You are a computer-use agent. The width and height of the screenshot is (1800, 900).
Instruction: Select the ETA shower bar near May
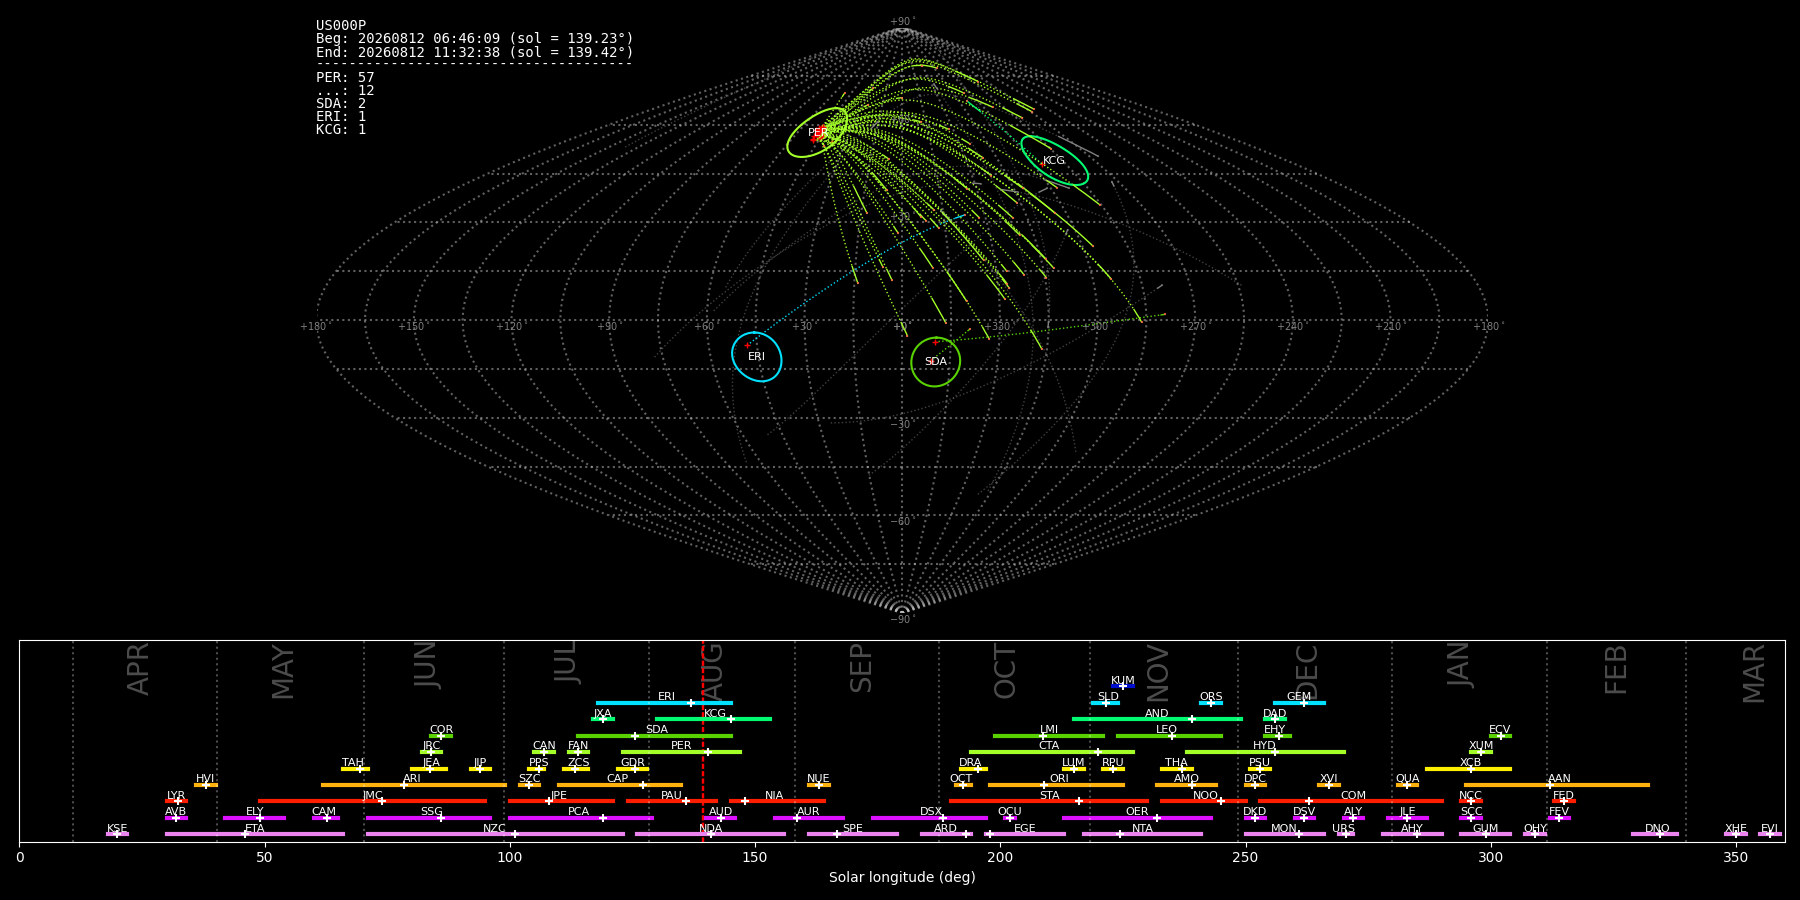point(255,834)
